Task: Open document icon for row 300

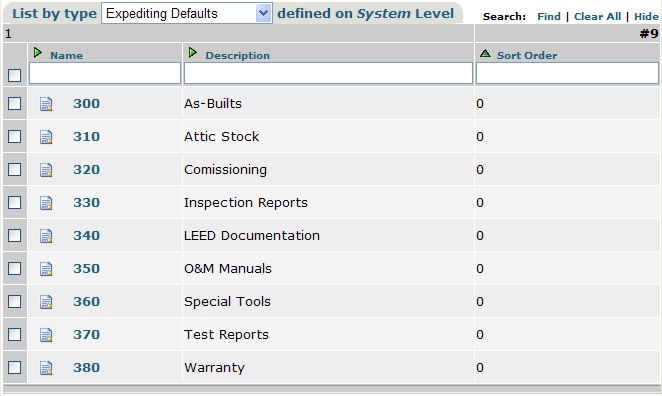Action: point(46,104)
